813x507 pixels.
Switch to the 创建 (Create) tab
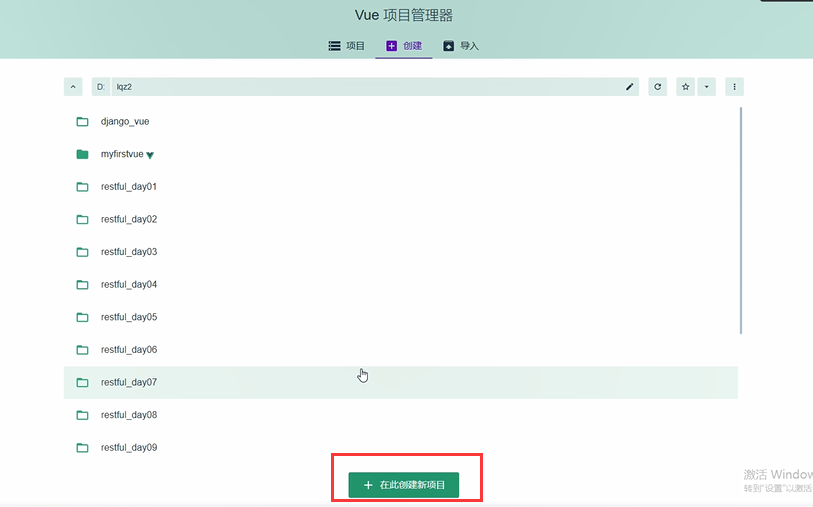404,46
